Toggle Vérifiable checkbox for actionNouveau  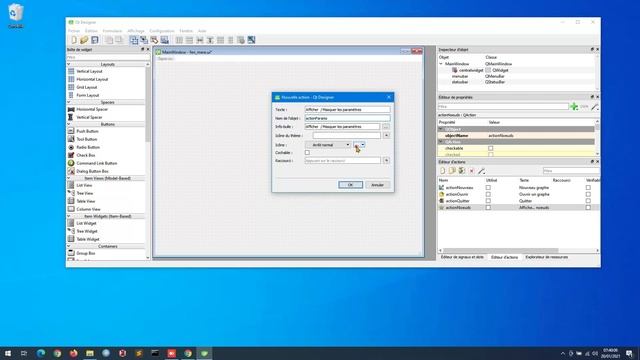(x=588, y=188)
